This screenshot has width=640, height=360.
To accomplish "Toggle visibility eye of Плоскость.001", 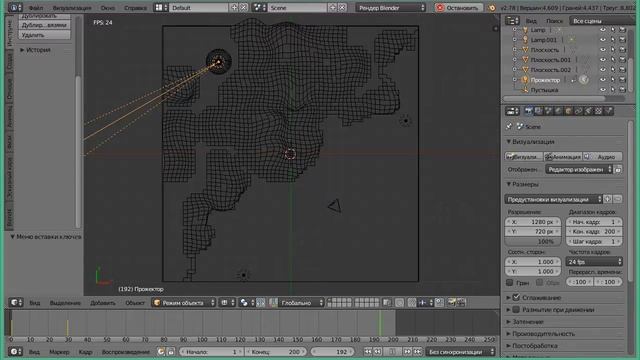I will click(x=603, y=60).
